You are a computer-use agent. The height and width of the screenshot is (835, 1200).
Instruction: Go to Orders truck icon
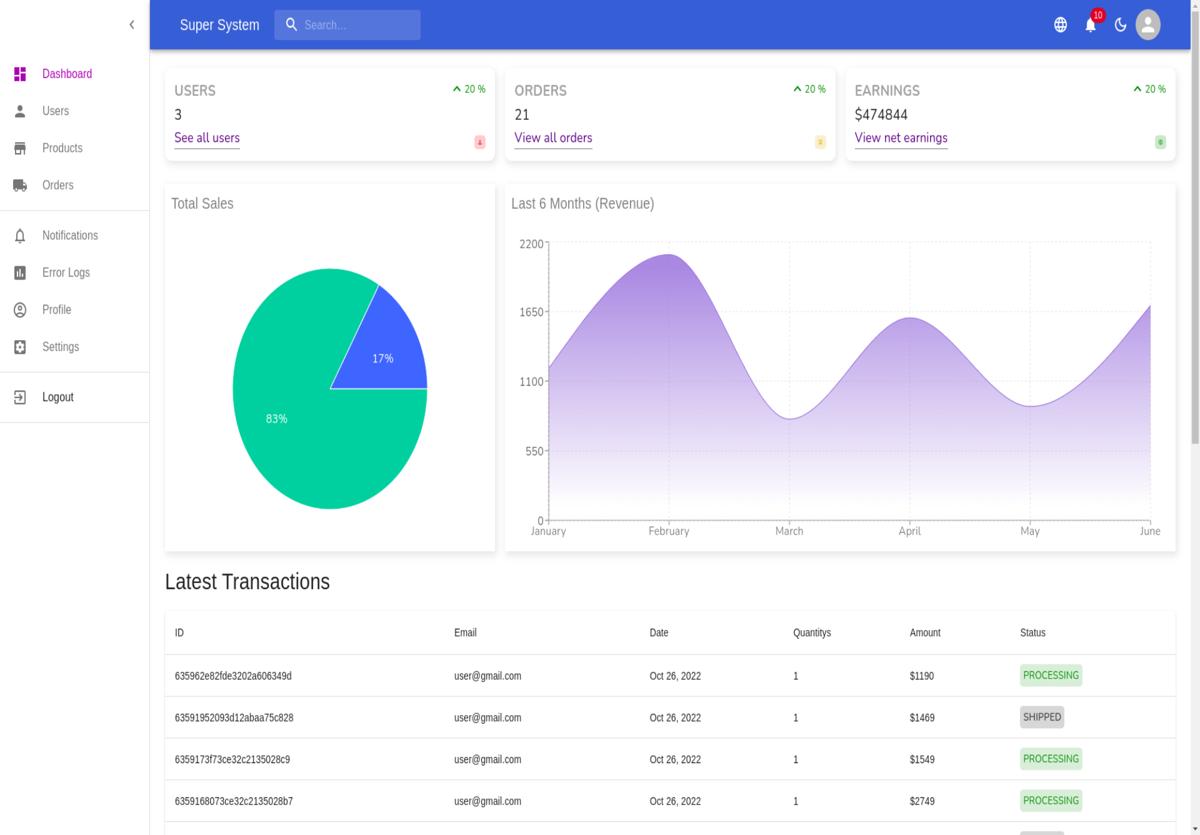pos(20,185)
